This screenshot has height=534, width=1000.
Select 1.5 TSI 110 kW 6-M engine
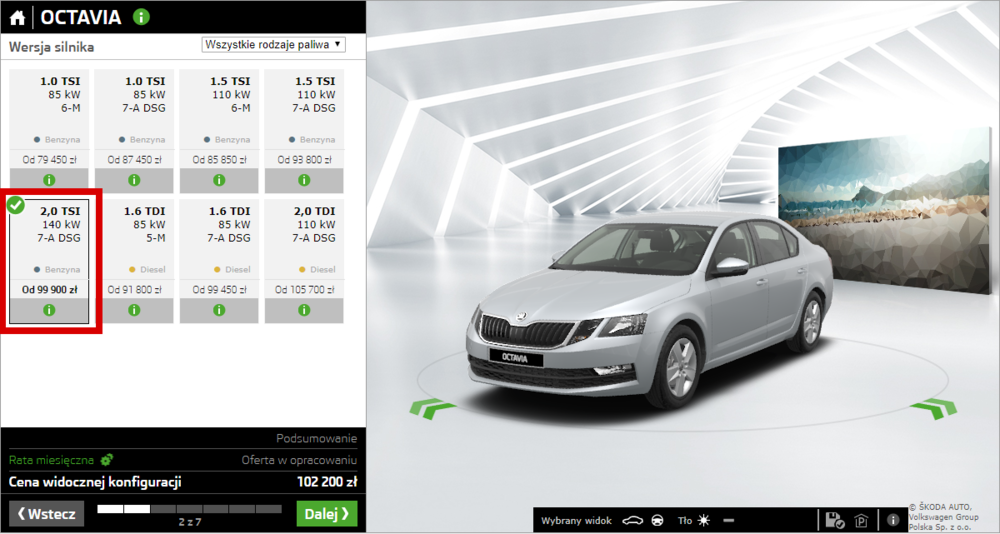[219, 131]
